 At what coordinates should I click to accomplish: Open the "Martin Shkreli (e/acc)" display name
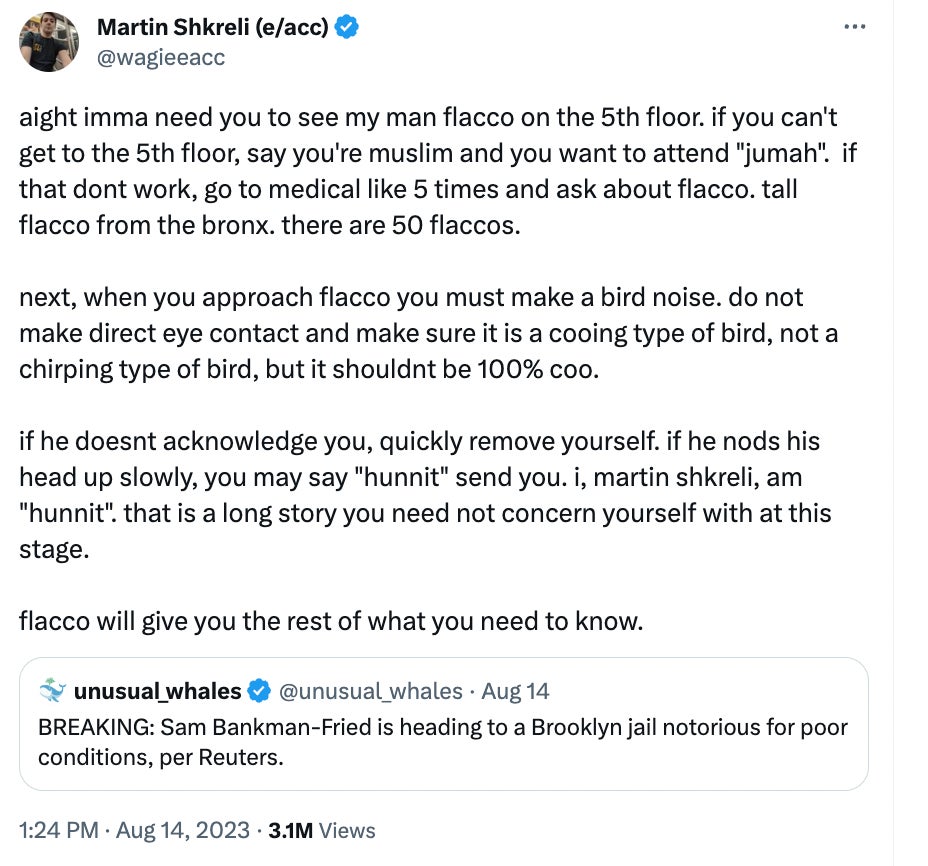(212, 28)
